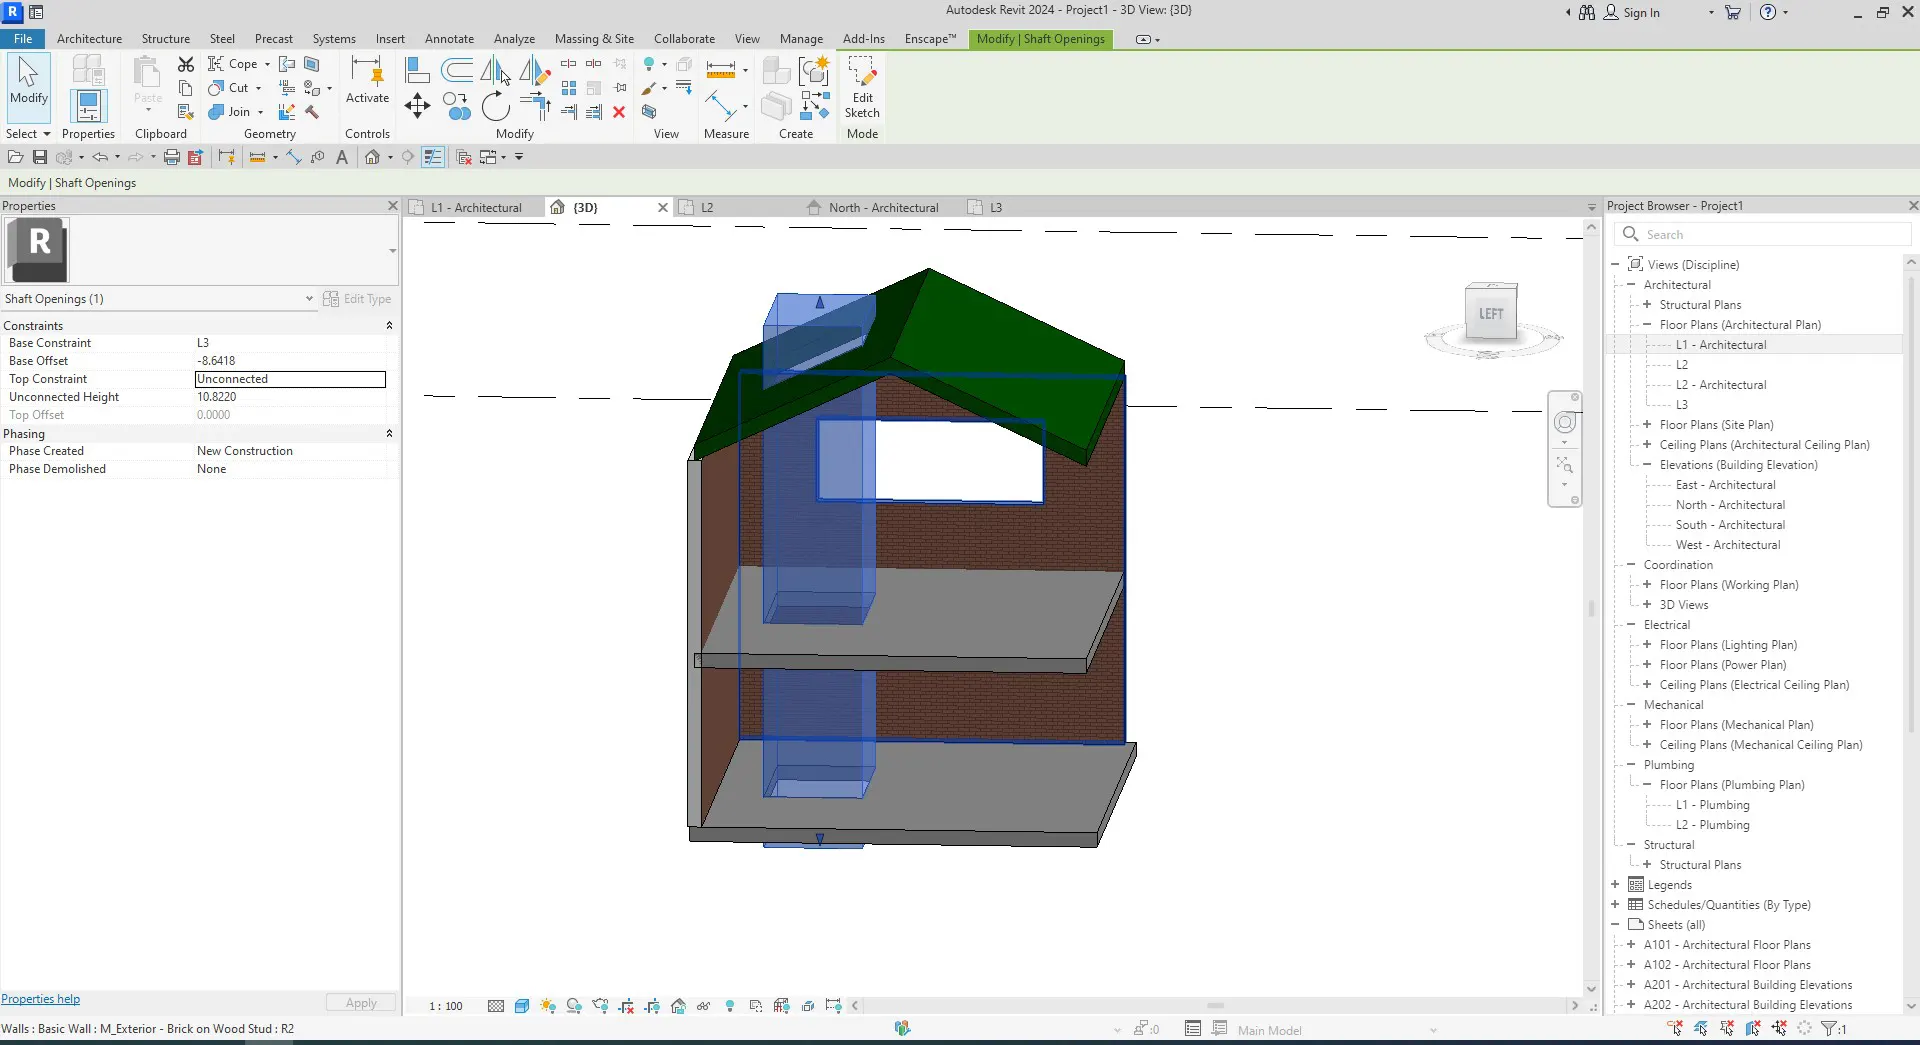Click the Apply button
This screenshot has width=1920, height=1045.
361,1003
